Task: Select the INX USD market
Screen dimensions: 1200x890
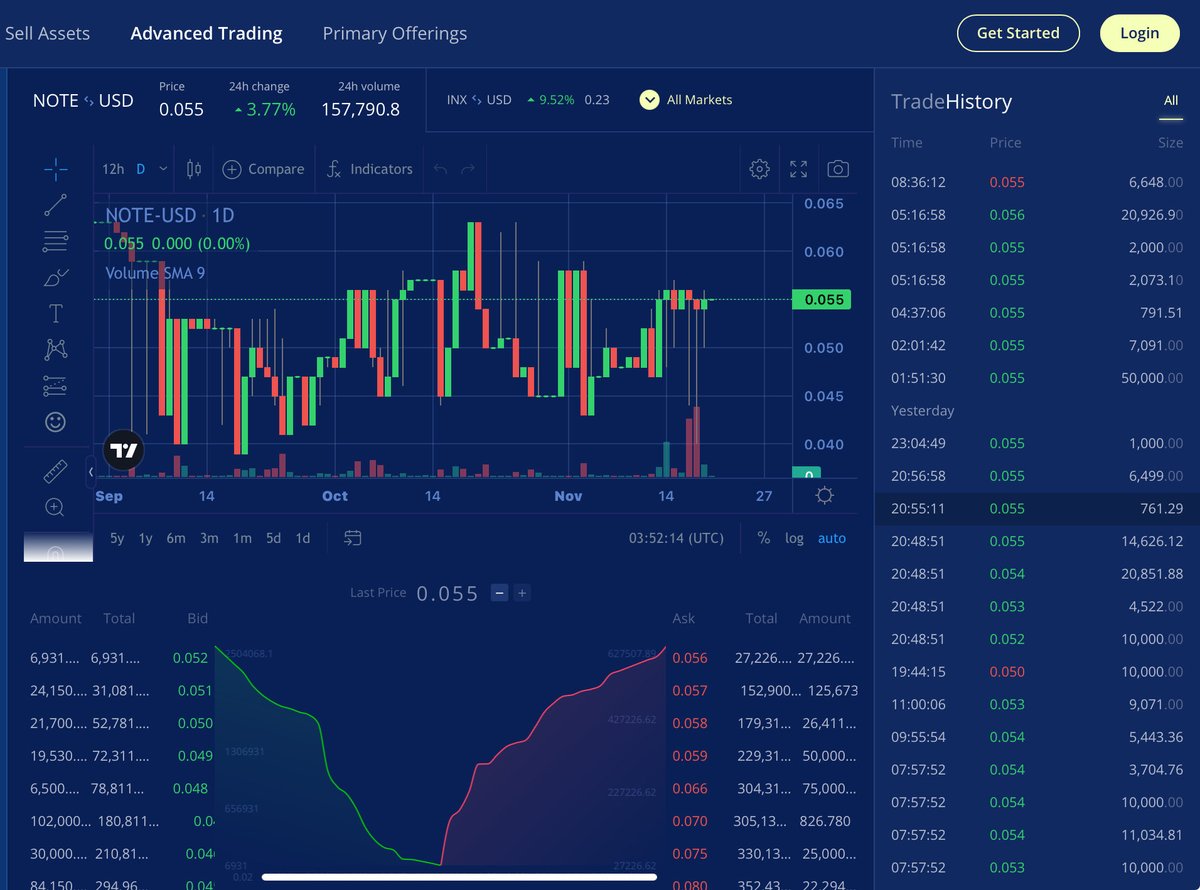Action: point(528,100)
